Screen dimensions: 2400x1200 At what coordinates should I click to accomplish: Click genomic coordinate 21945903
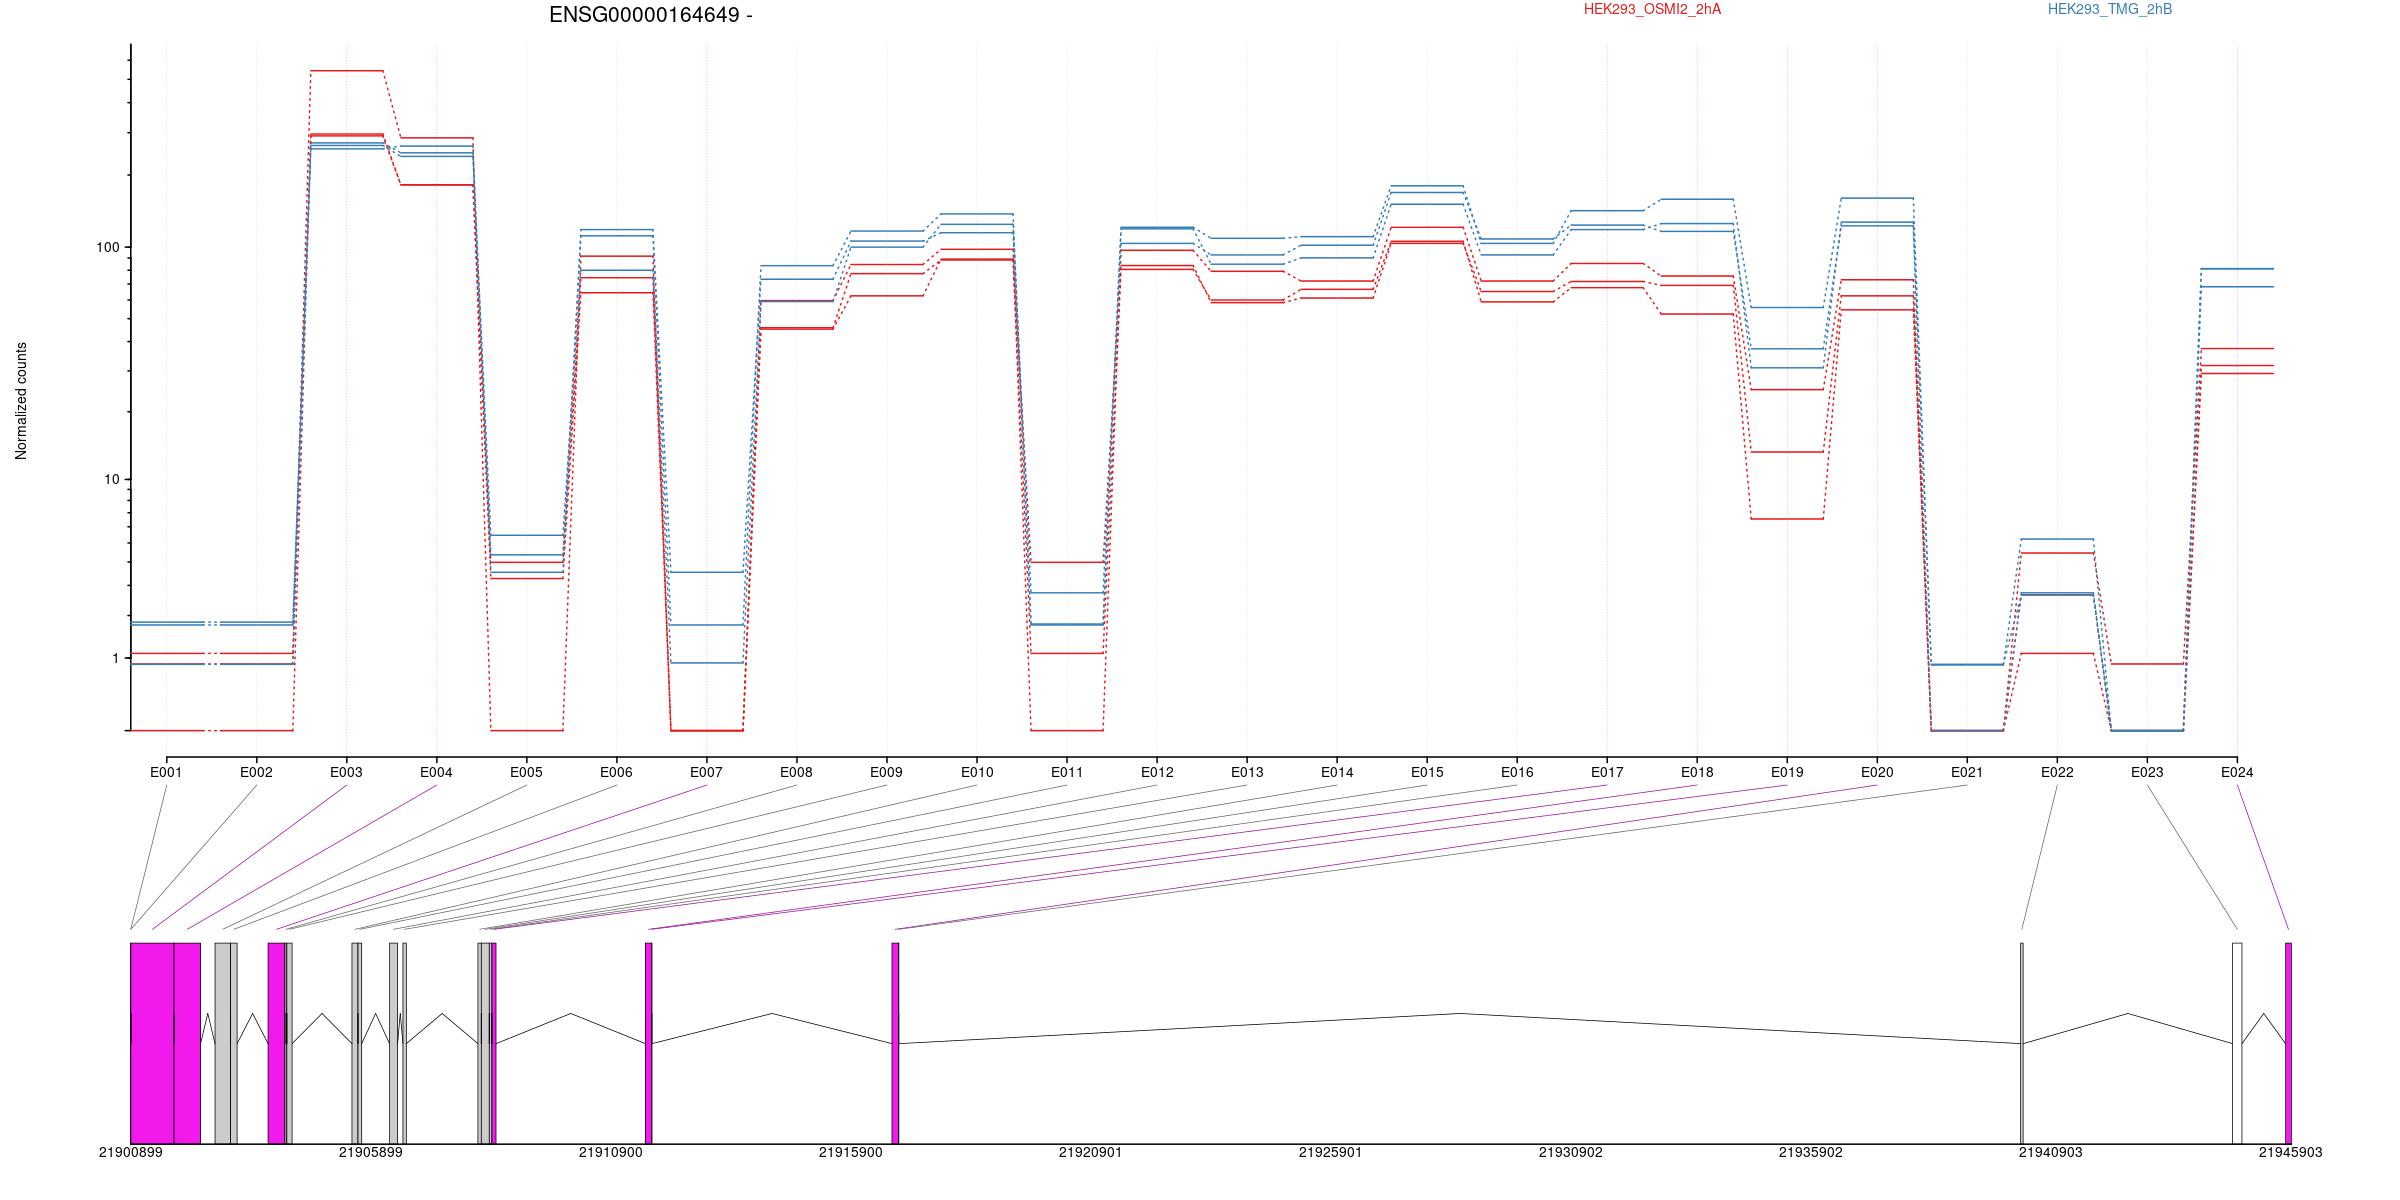coord(2290,1152)
